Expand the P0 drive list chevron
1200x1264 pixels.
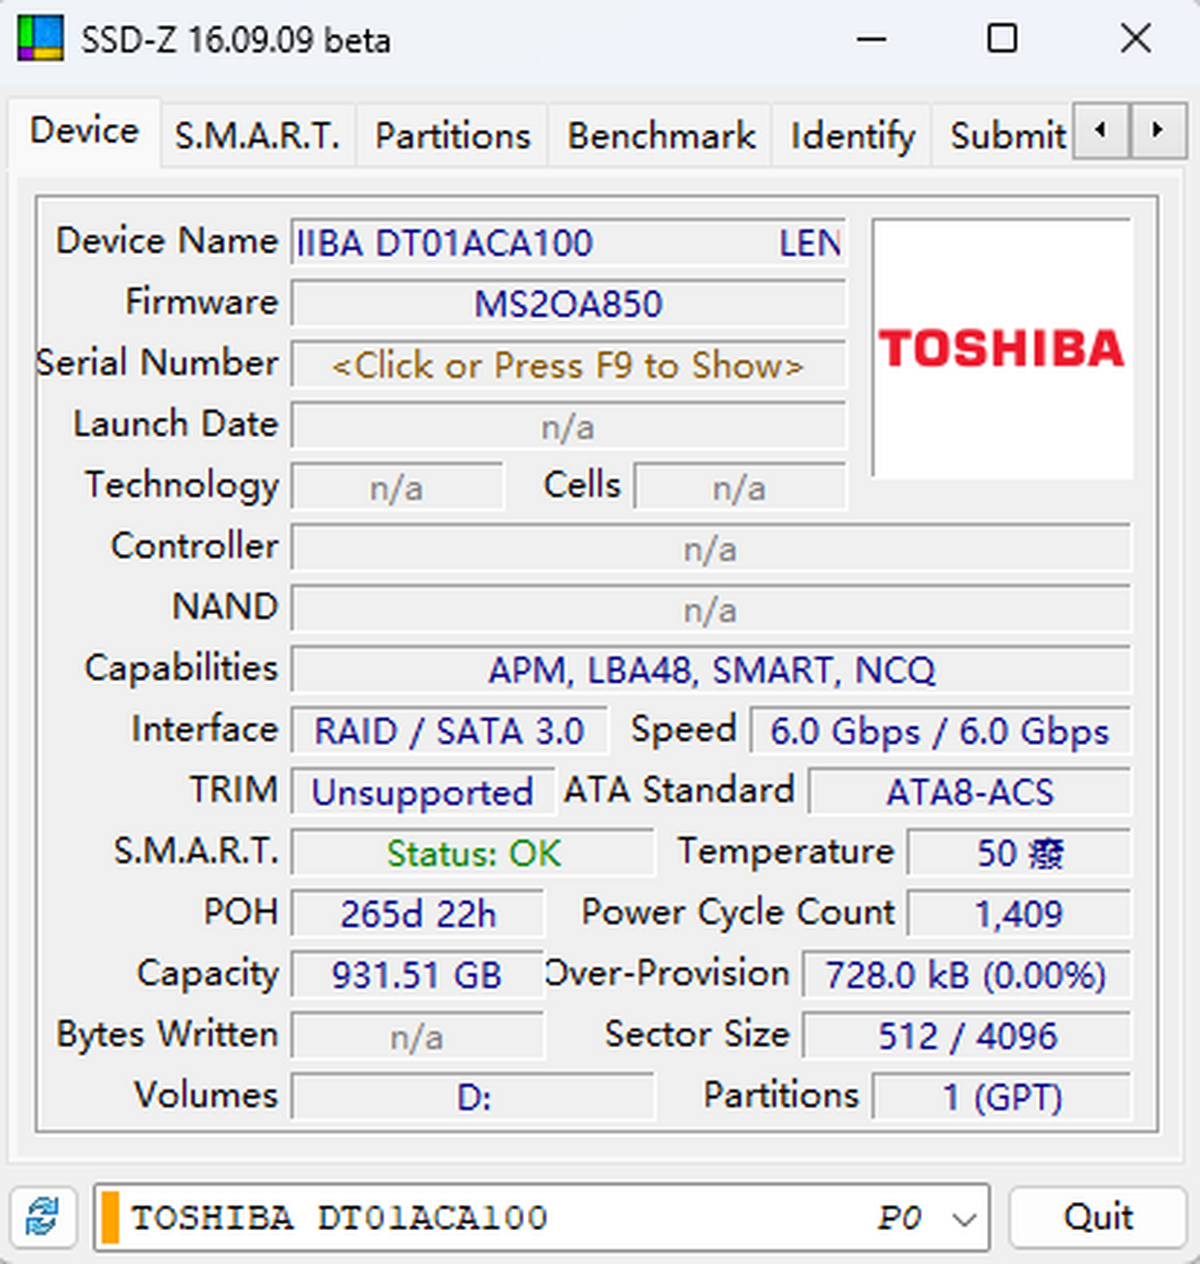click(963, 1217)
